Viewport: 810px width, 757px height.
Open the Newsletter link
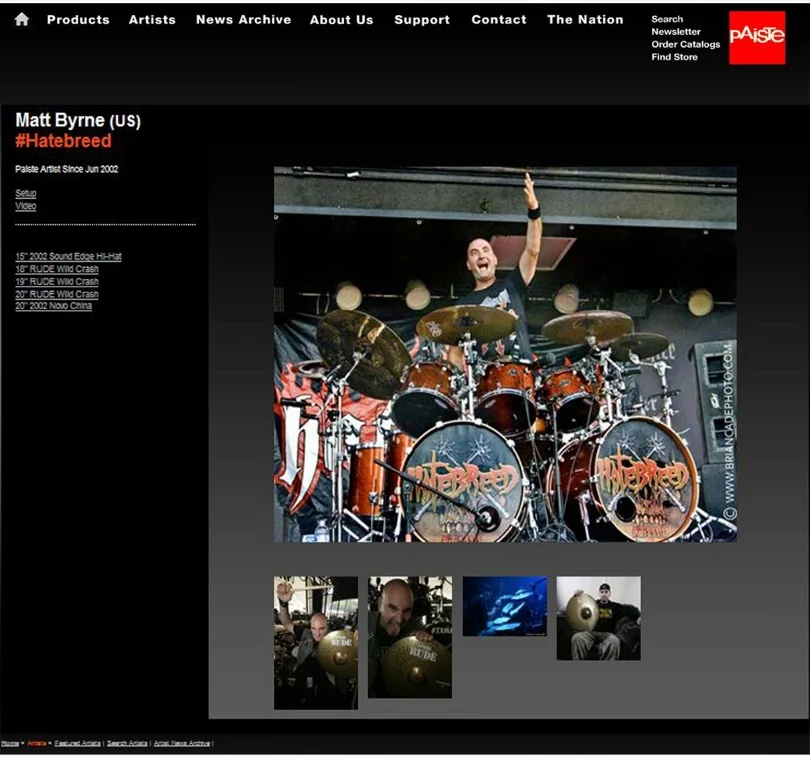676,32
